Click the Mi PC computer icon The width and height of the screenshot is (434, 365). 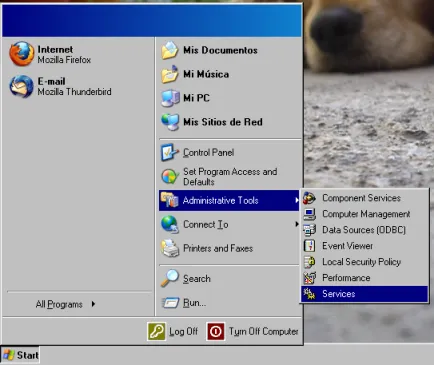tap(170, 98)
